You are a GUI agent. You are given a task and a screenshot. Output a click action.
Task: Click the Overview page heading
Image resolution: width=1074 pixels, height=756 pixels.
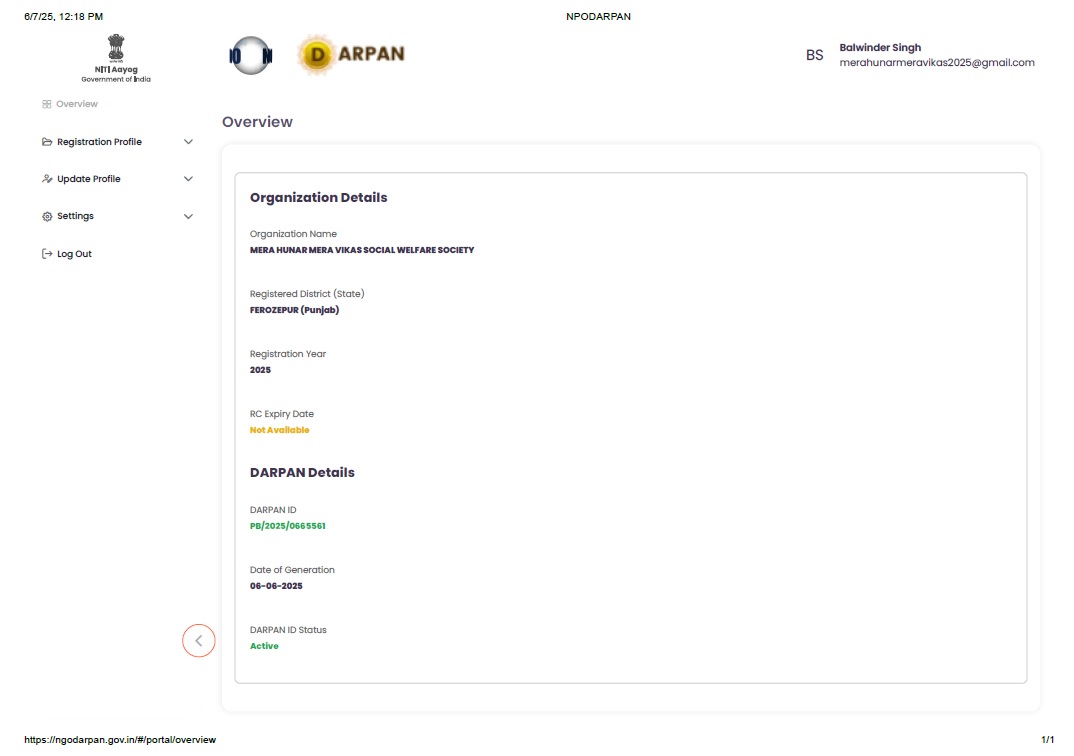(x=258, y=122)
